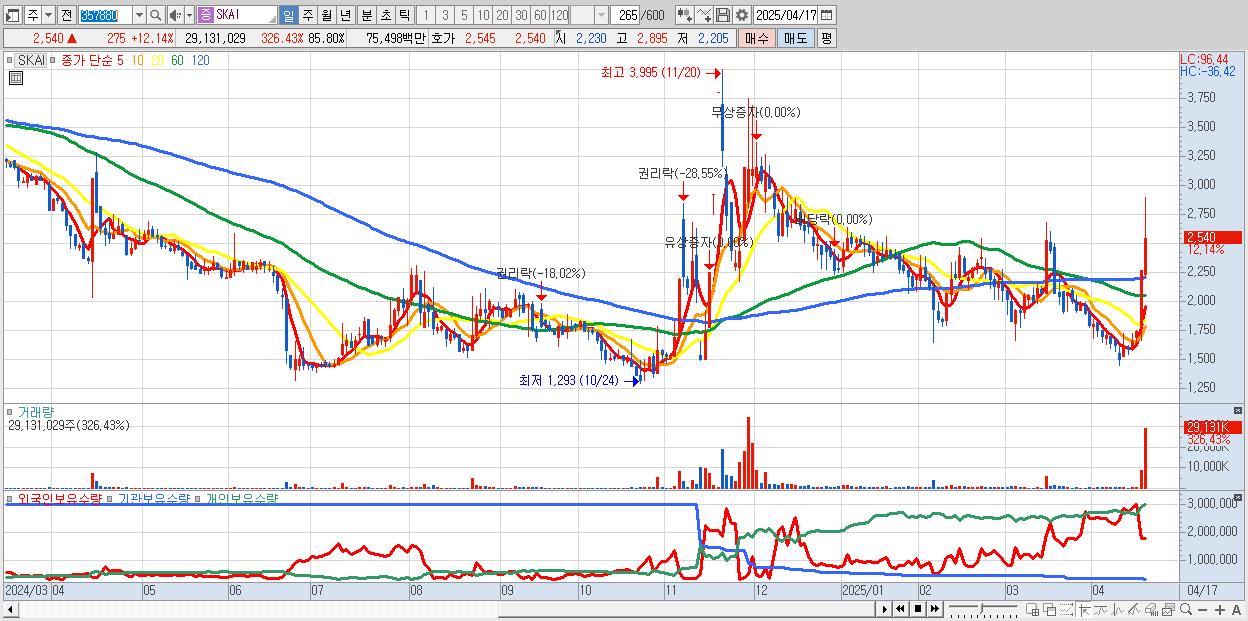Click the fast-forward button in bottom toolbar
The height and width of the screenshot is (621, 1248).
click(934, 609)
